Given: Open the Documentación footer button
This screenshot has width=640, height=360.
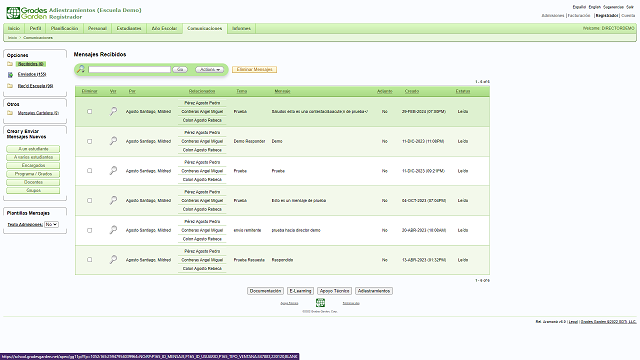Looking at the screenshot, I should pos(265,291).
